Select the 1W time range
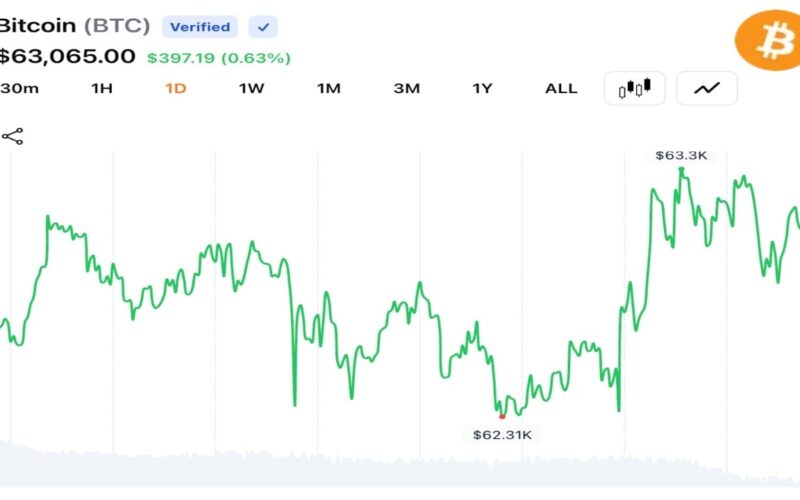 (x=252, y=88)
